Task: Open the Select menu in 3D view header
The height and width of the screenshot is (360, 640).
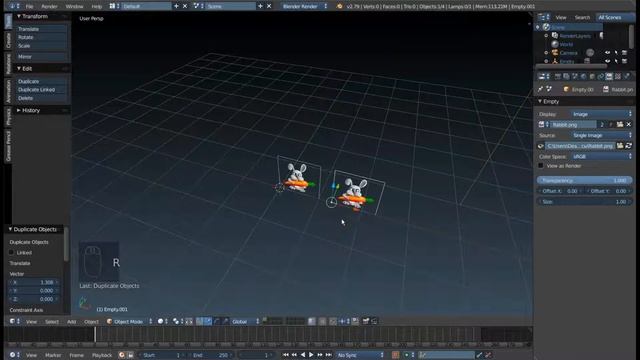Action: [x=52, y=322]
